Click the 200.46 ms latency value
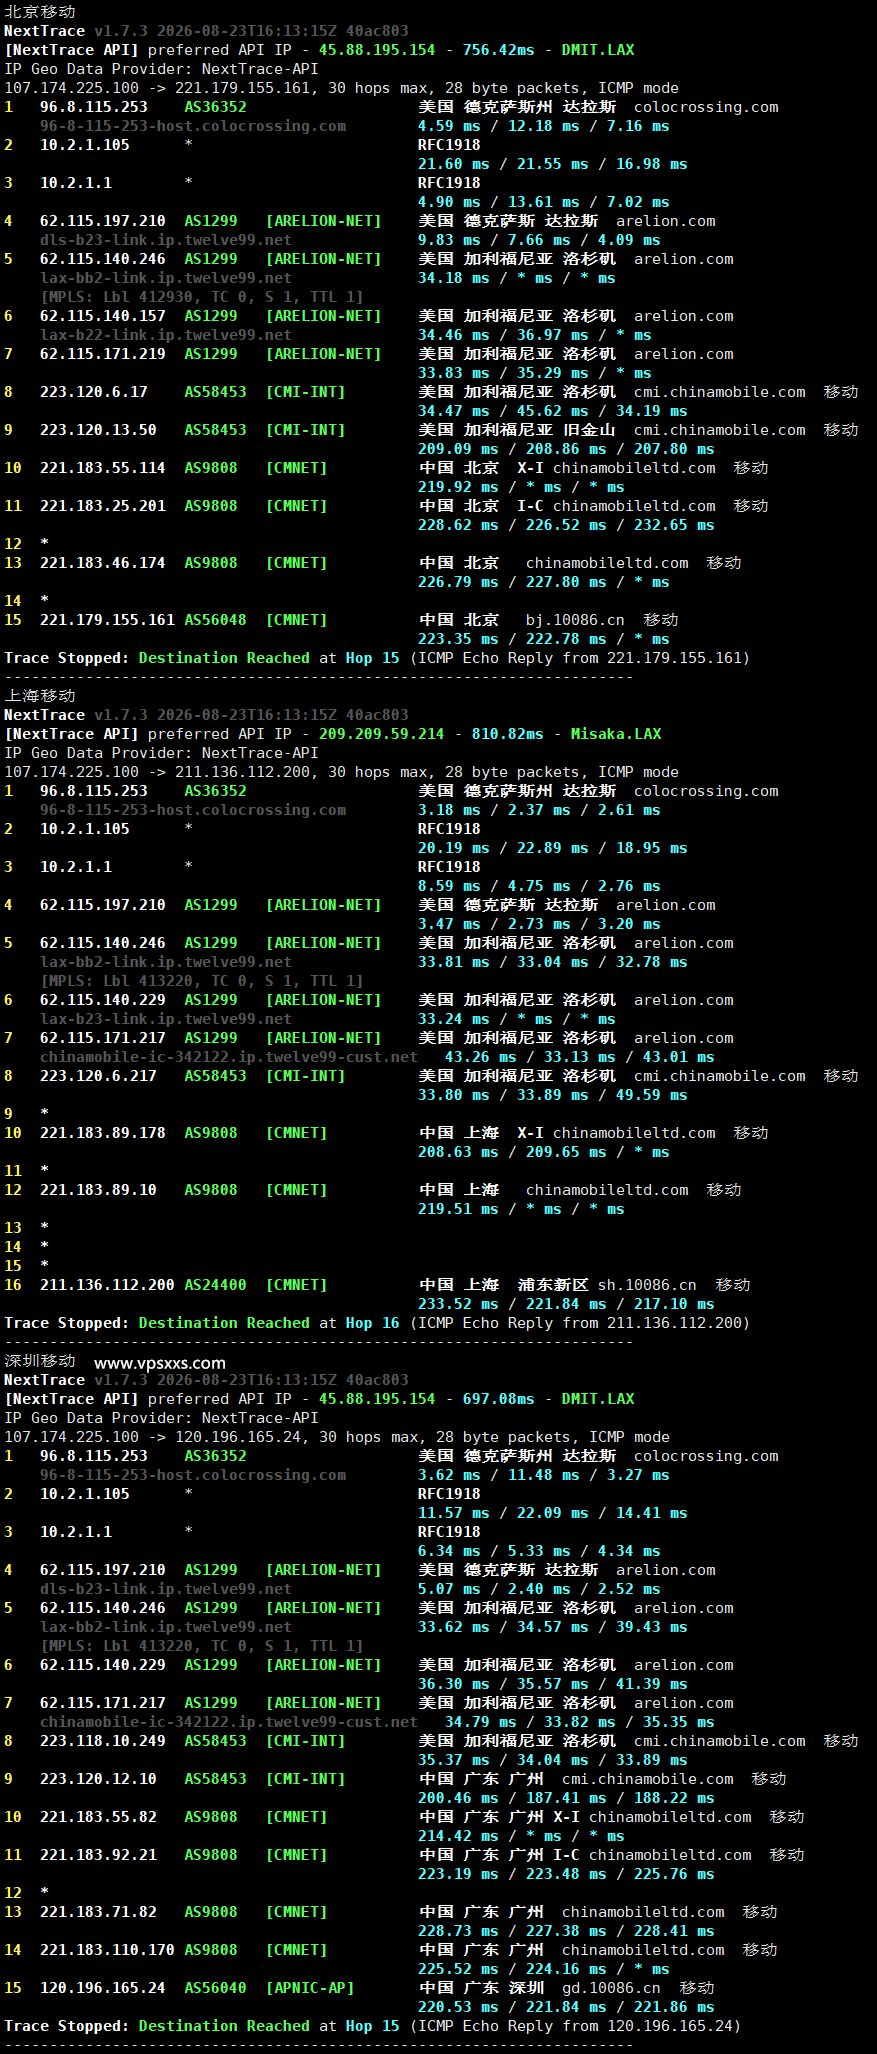Screen dimensions: 877x2054 click(x=458, y=1798)
